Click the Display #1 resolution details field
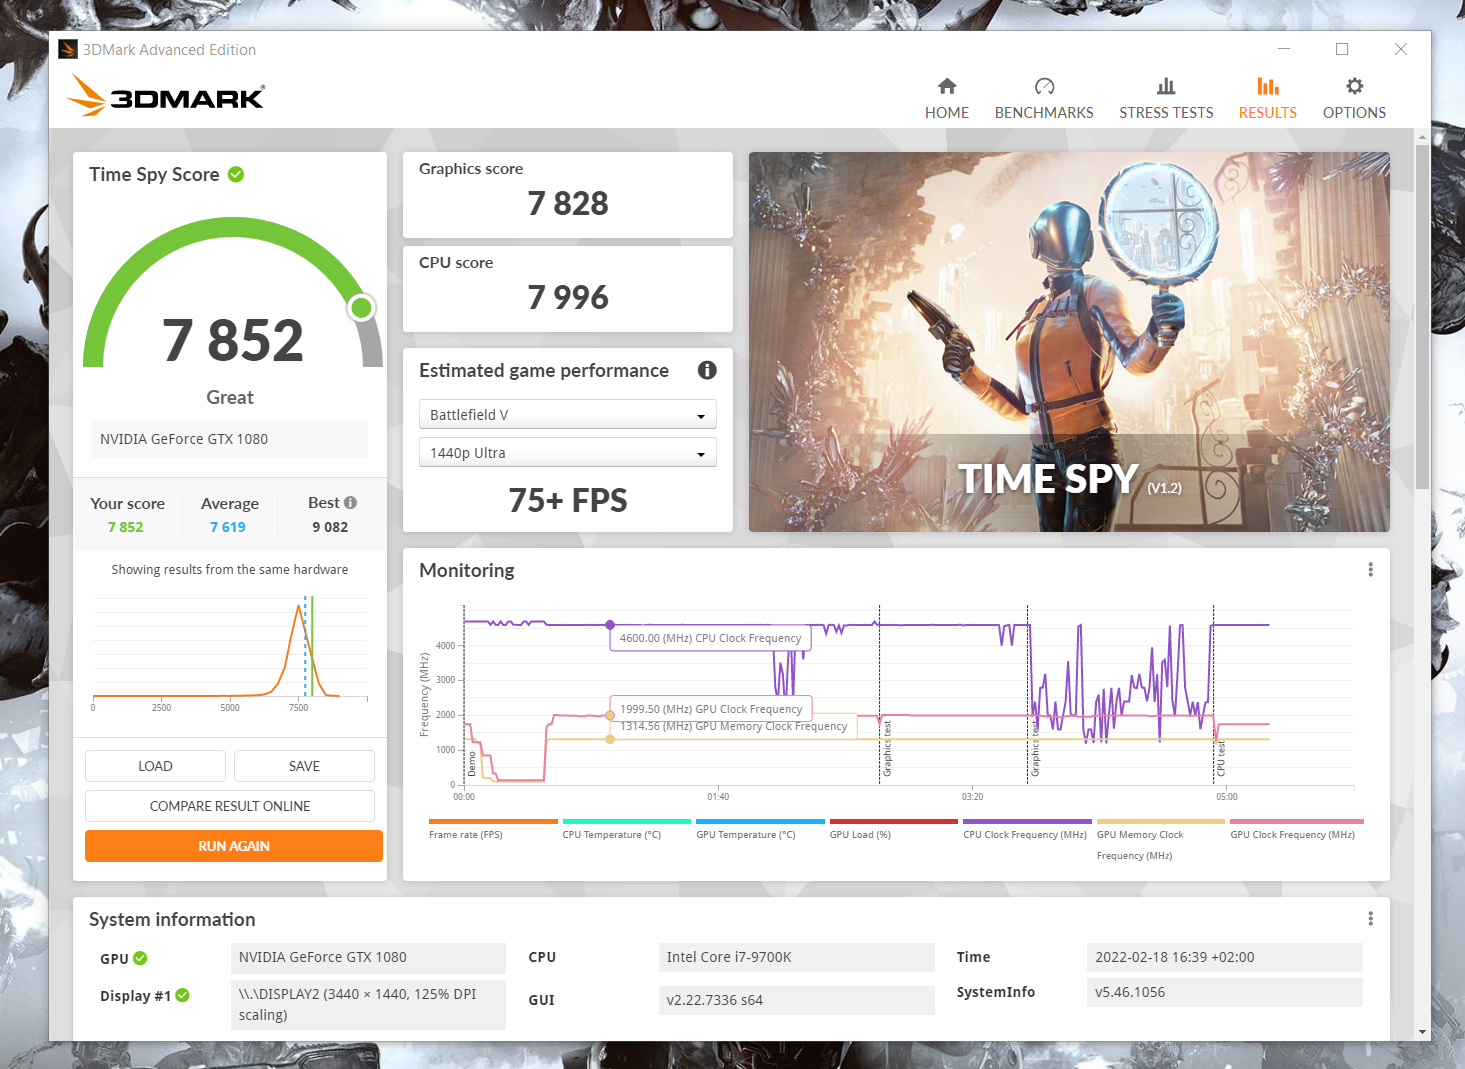Image resolution: width=1465 pixels, height=1069 pixels. (368, 1004)
